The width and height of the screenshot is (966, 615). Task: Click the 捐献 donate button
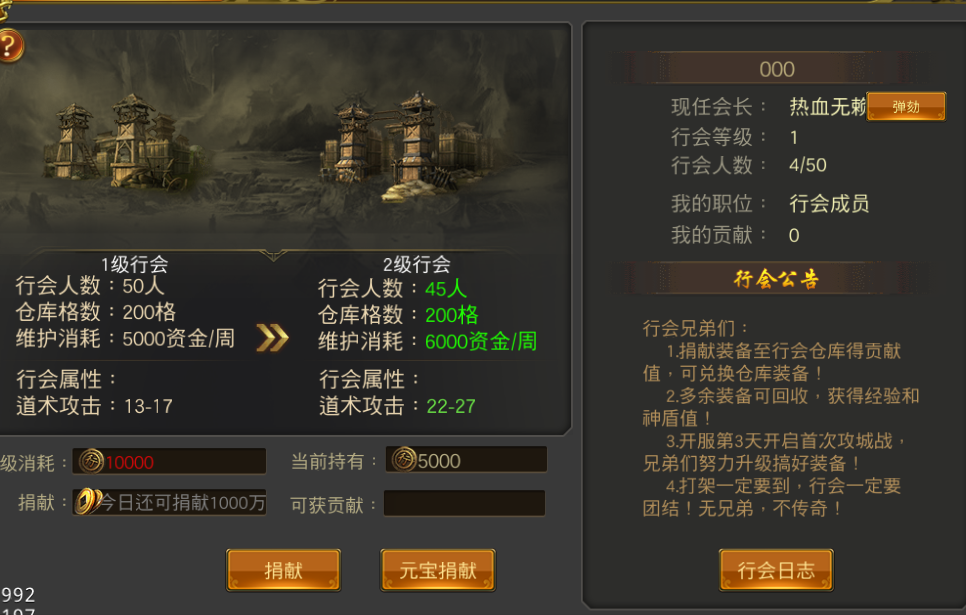pyautogui.click(x=283, y=570)
